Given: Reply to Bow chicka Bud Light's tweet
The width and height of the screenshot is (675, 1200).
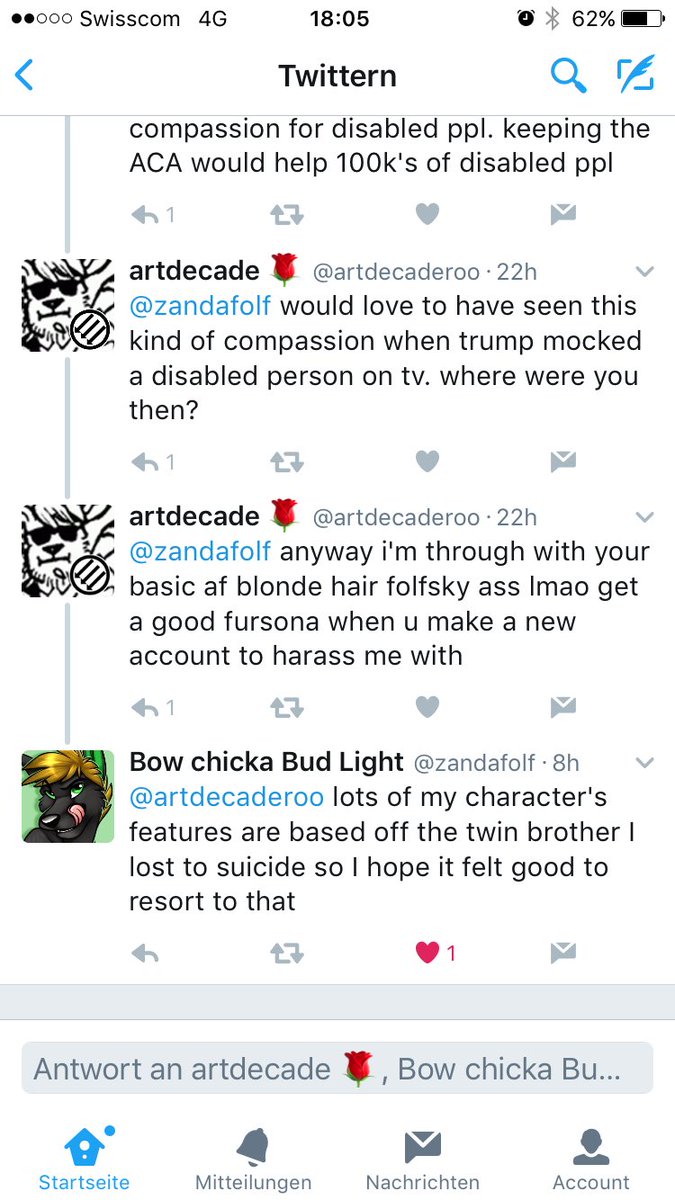Looking at the screenshot, I should point(146,953).
